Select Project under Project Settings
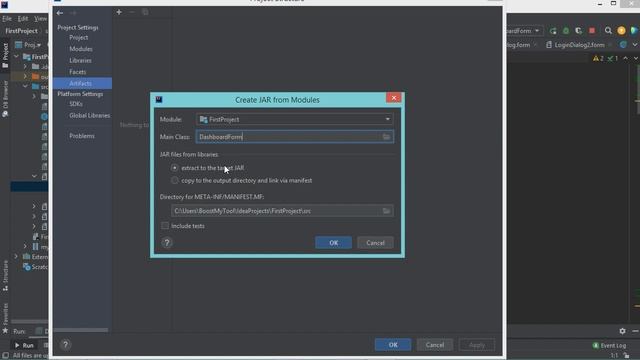640x360 pixels. coord(79,38)
